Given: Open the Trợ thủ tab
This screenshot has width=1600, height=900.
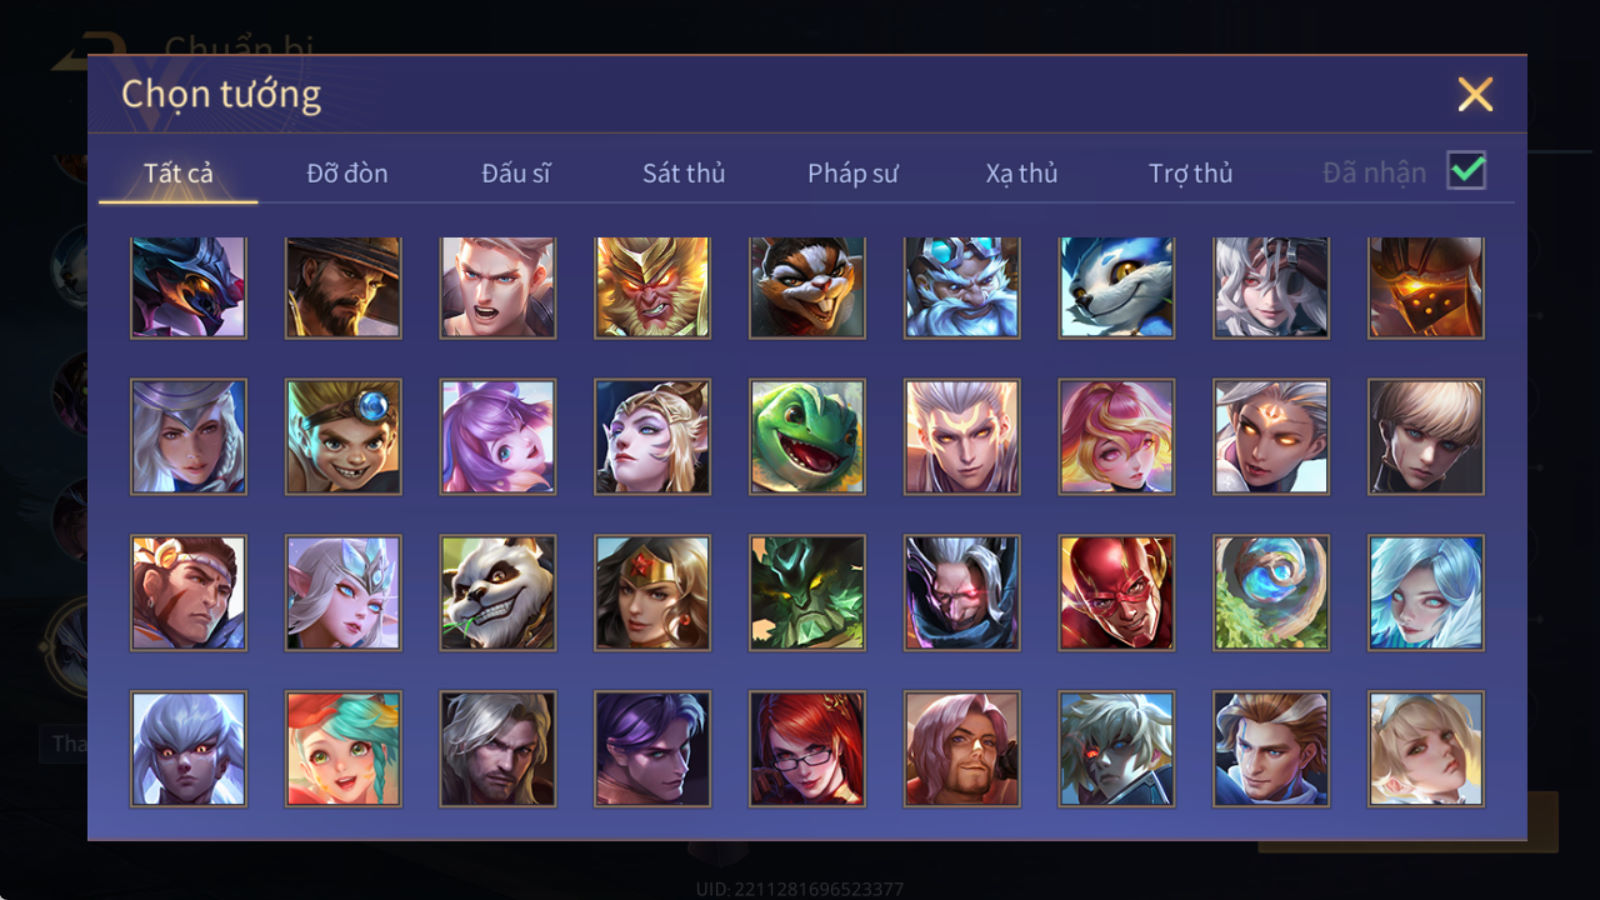Looking at the screenshot, I should (1190, 173).
